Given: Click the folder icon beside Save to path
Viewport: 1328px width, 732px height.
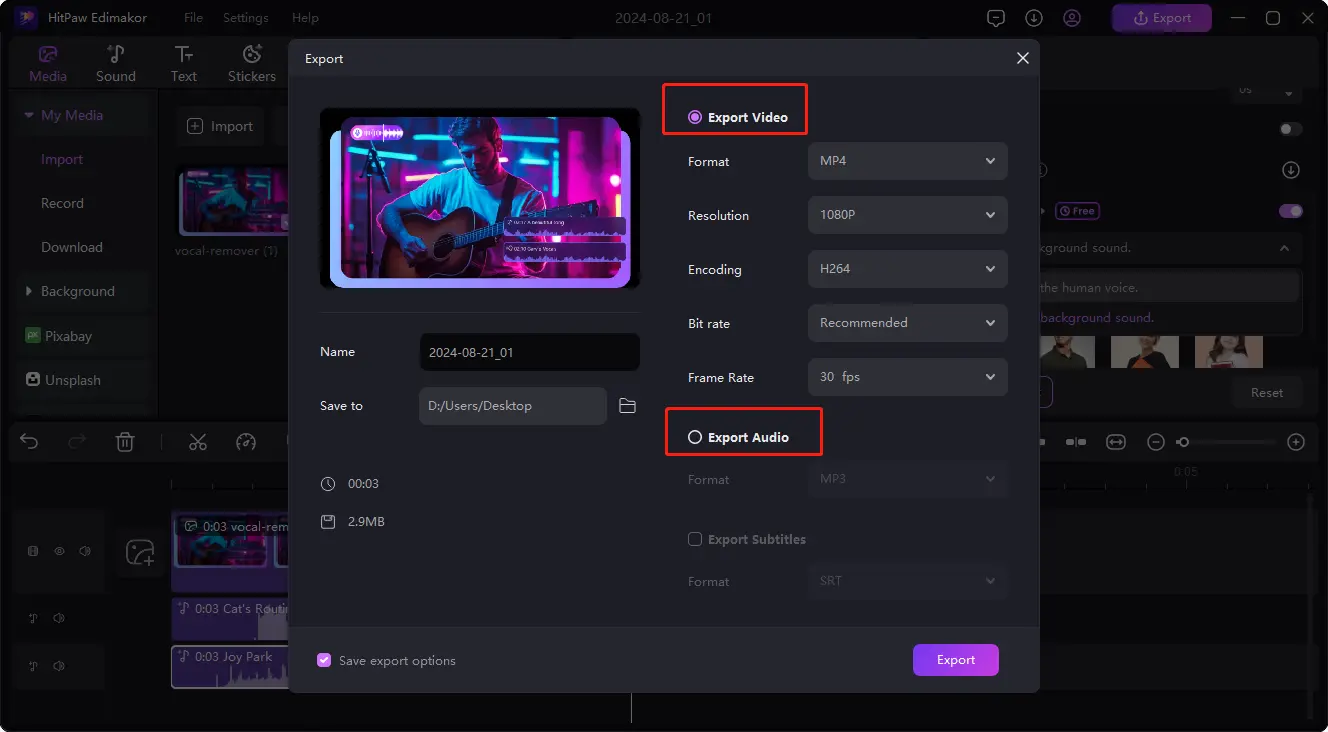Looking at the screenshot, I should 627,406.
